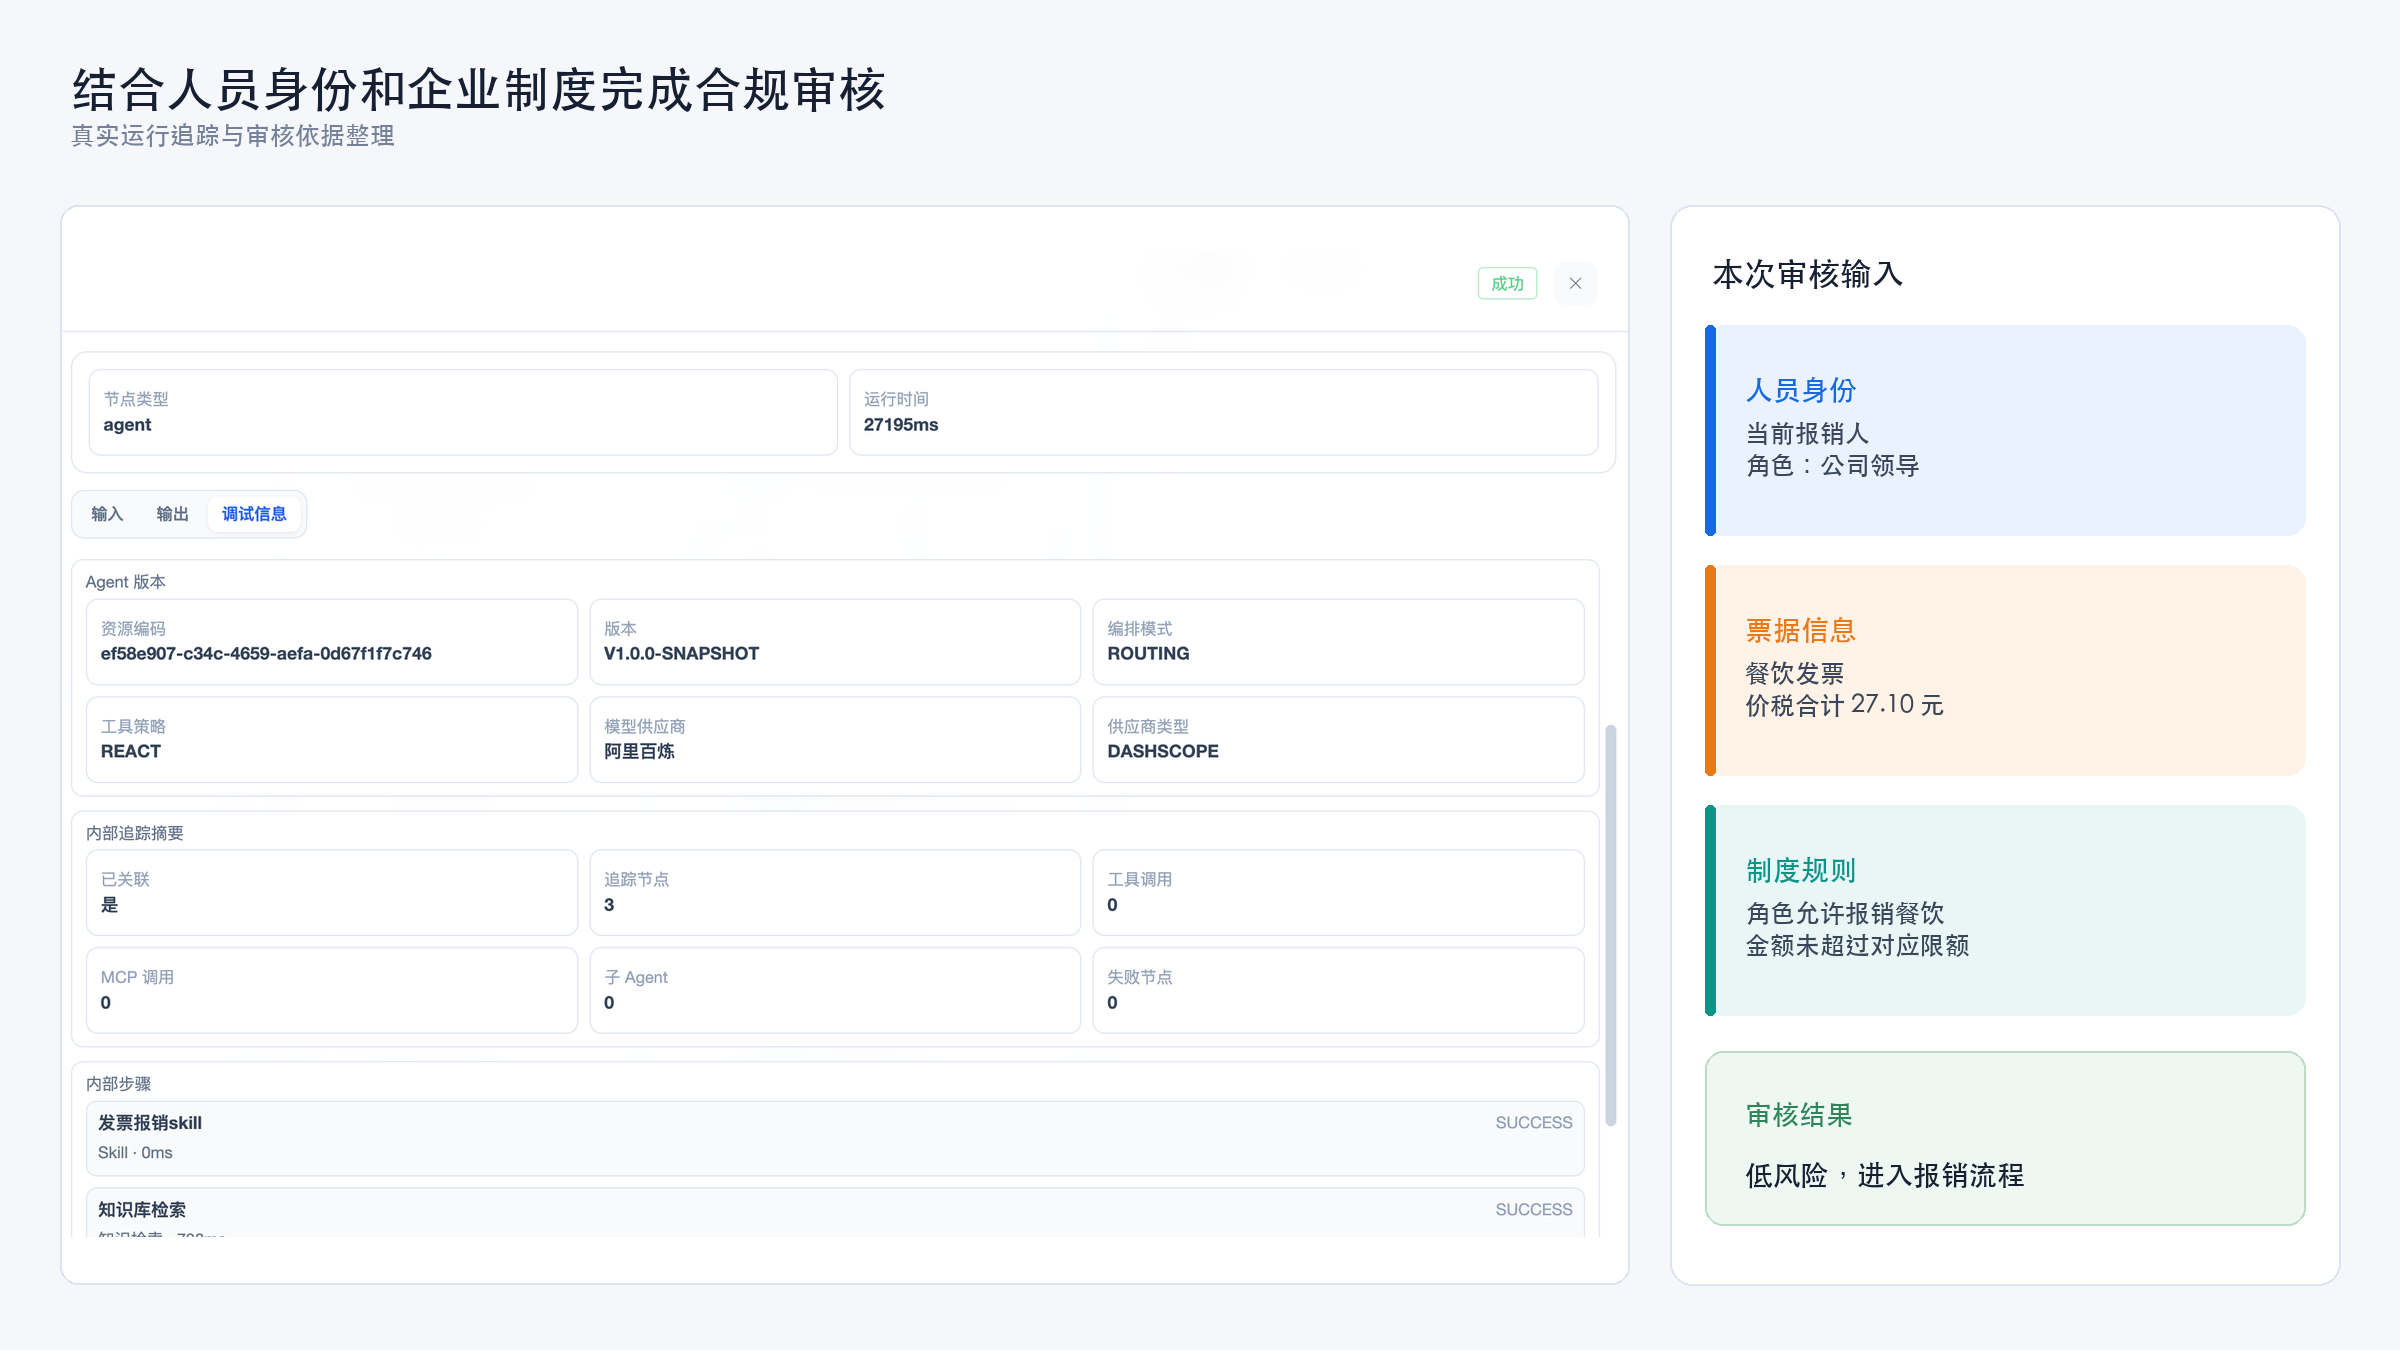This screenshot has width=2400, height=1350.
Task: Click SUCCESS status of 知识库检索
Action: click(x=1534, y=1210)
